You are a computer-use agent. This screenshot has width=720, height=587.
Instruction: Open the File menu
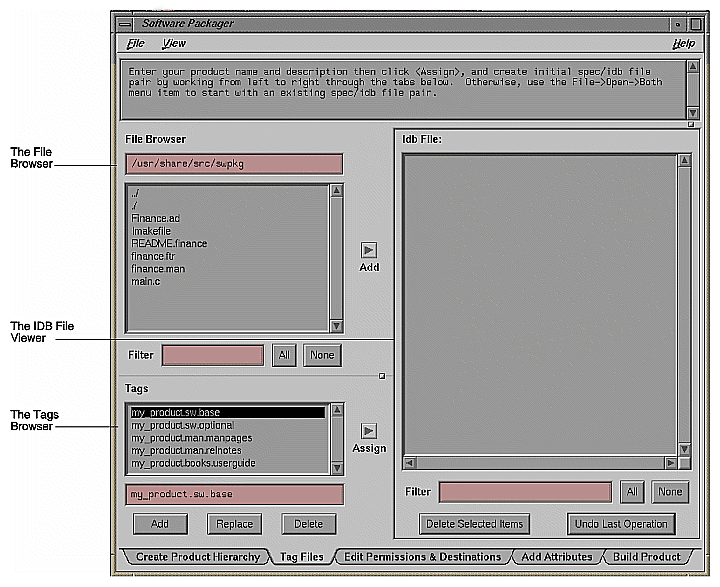tap(135, 44)
